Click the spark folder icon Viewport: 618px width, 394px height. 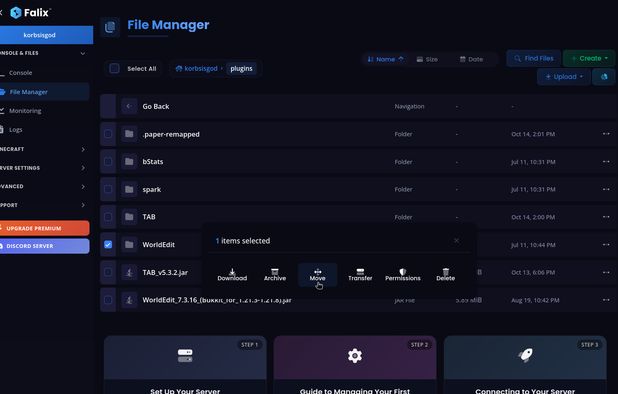tap(129, 189)
